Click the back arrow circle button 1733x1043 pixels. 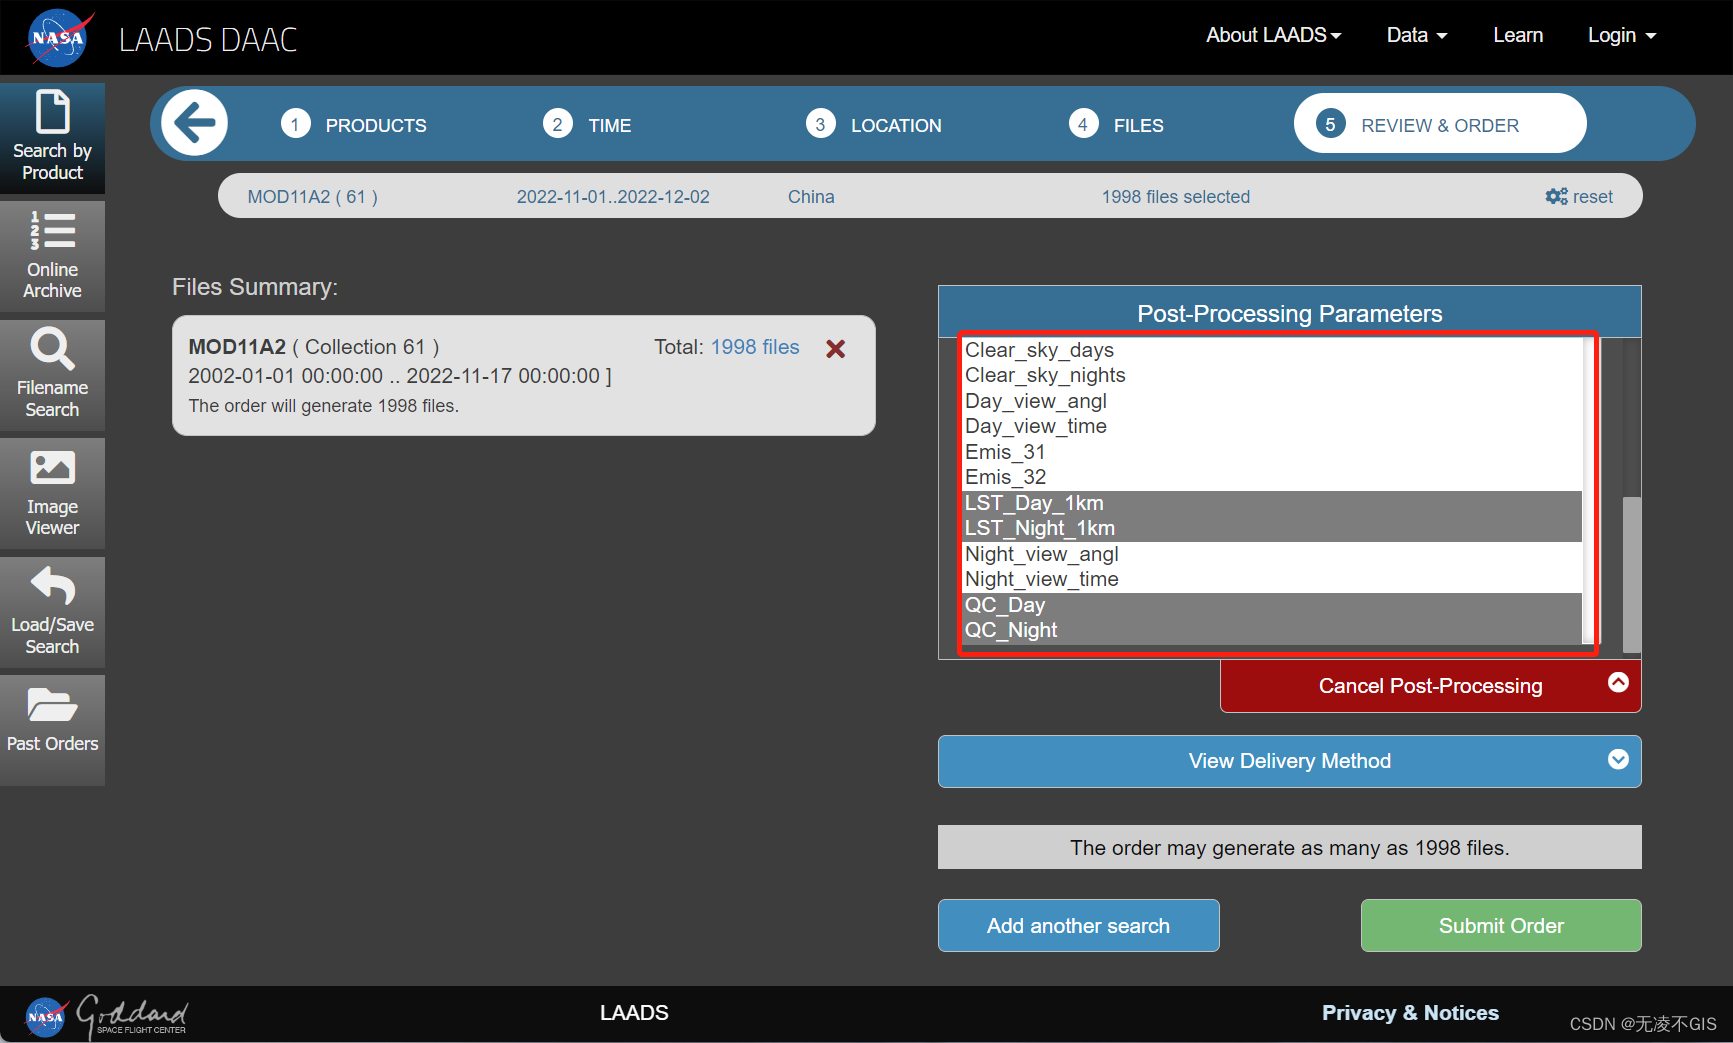pos(194,123)
